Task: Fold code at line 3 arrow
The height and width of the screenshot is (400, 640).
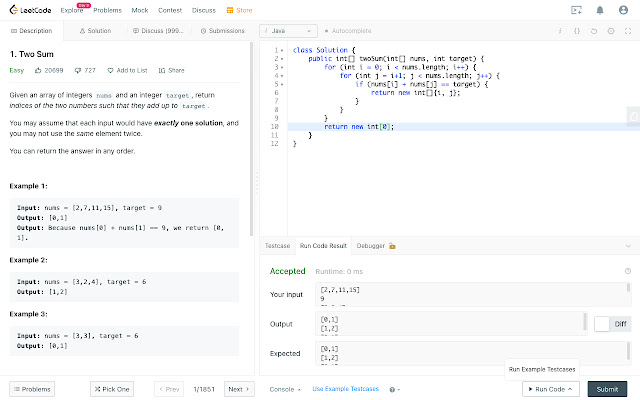Action: pos(282,67)
